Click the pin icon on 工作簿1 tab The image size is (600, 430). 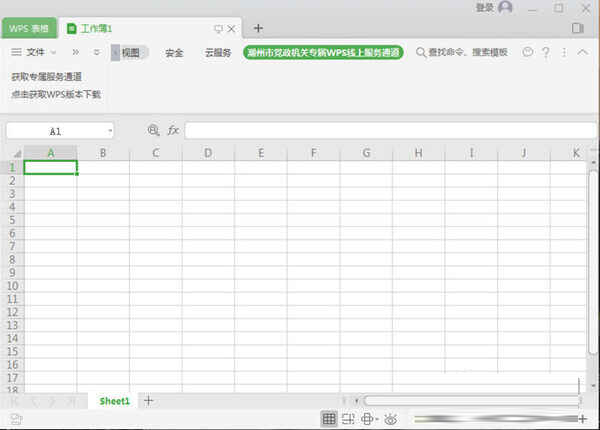pyautogui.click(x=218, y=29)
